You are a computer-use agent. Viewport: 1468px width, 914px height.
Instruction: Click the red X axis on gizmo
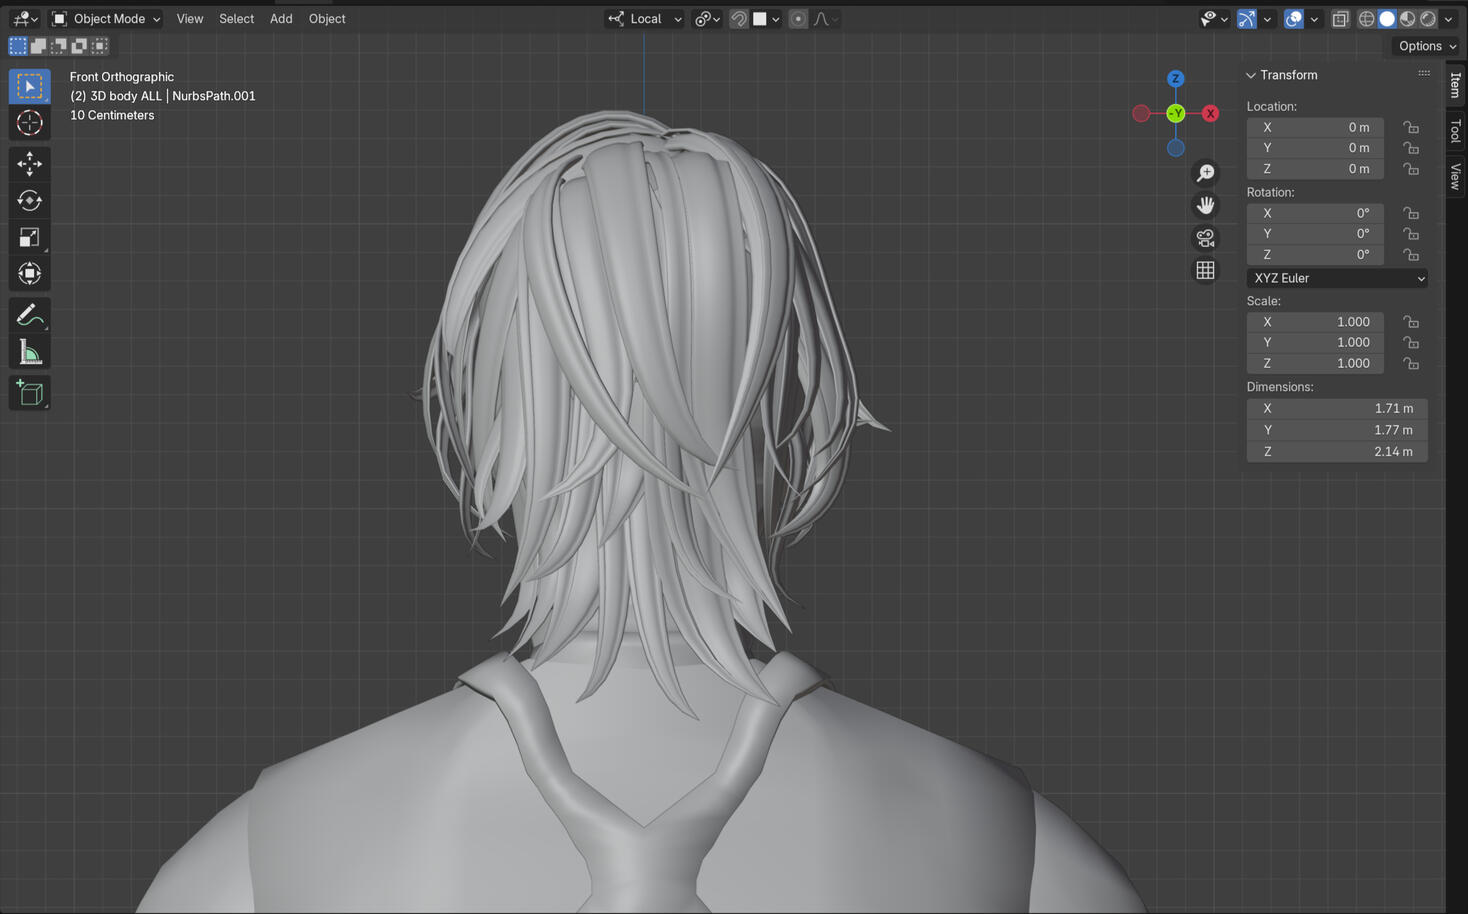(x=1210, y=113)
